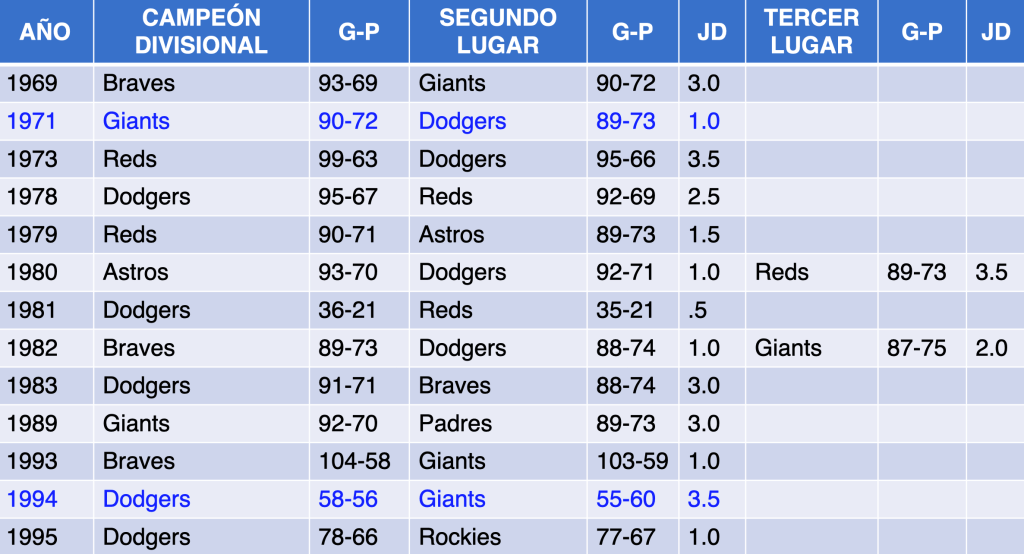
Task: Click the Padres cell in 1989 row
Action: (455, 423)
